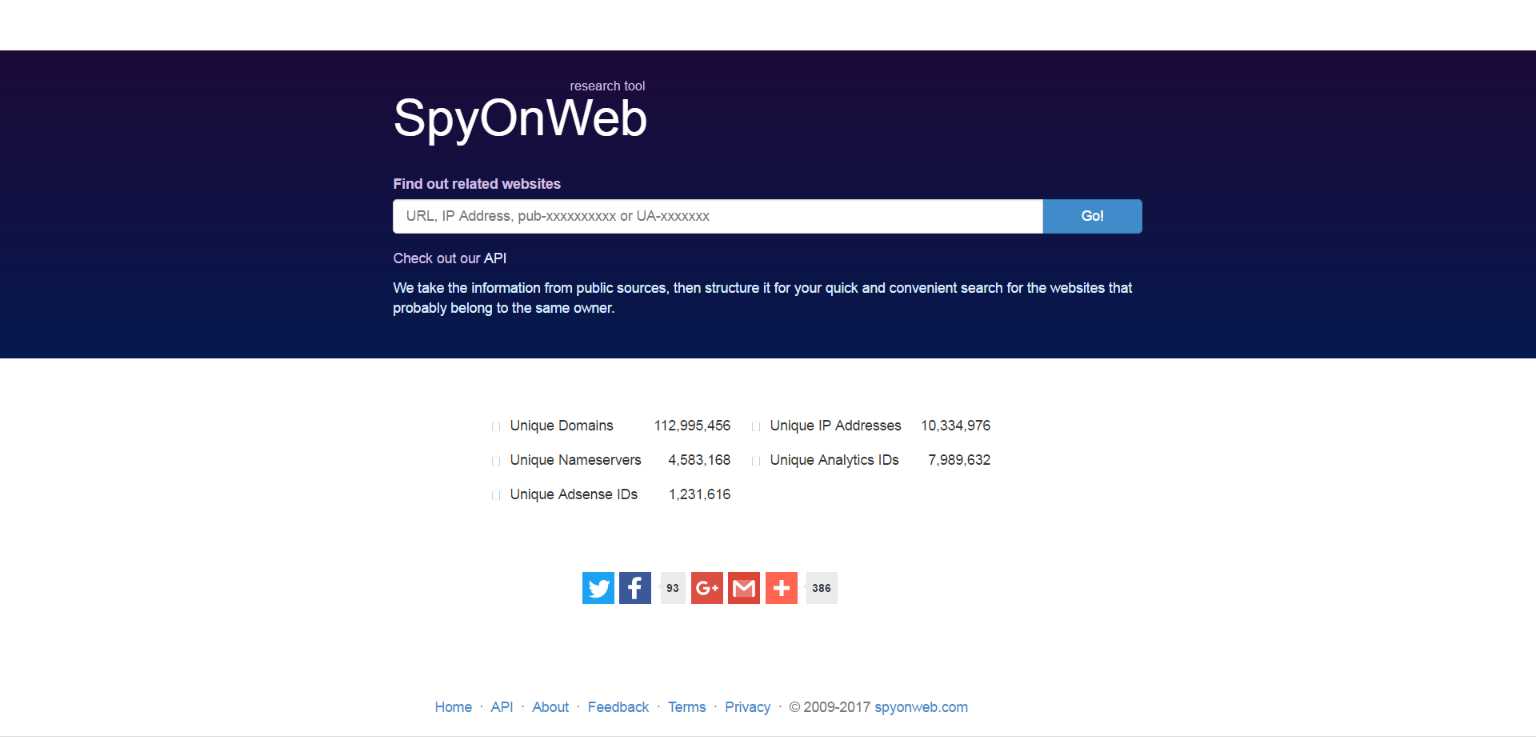Viewport: 1536px width, 737px height.
Task: Share the page on Twitter
Action: (x=598, y=588)
